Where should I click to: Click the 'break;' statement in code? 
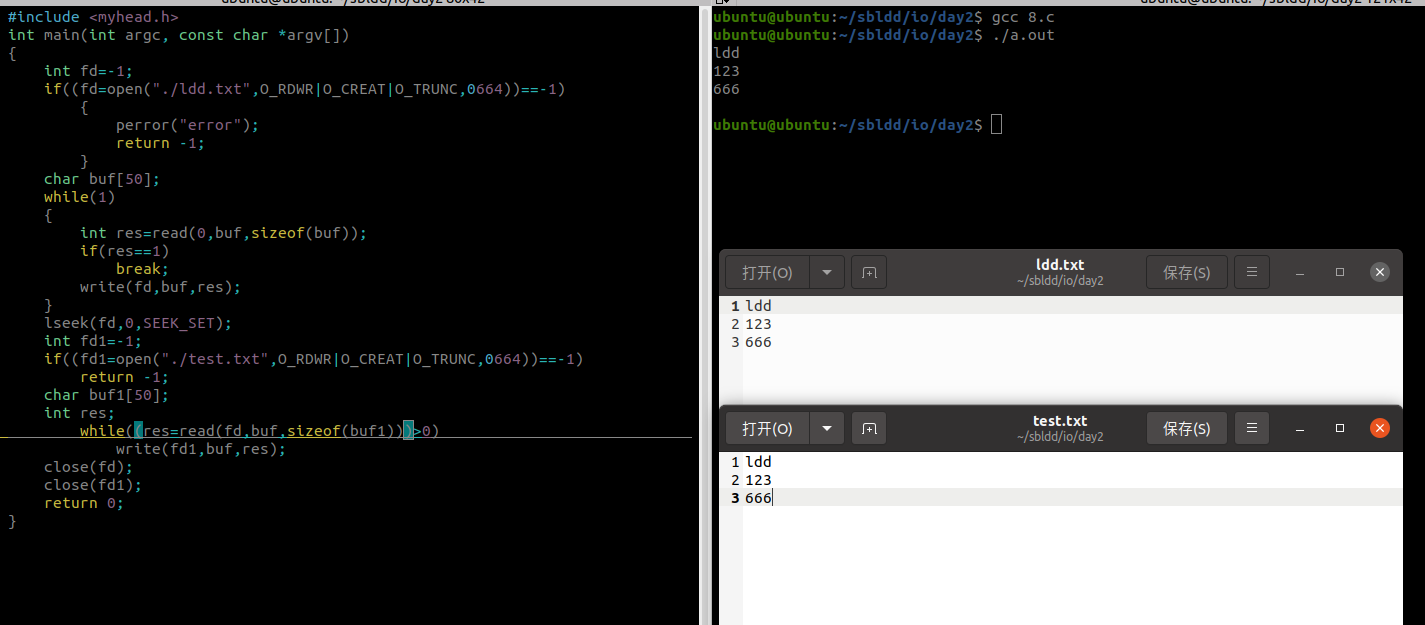[x=142, y=269]
